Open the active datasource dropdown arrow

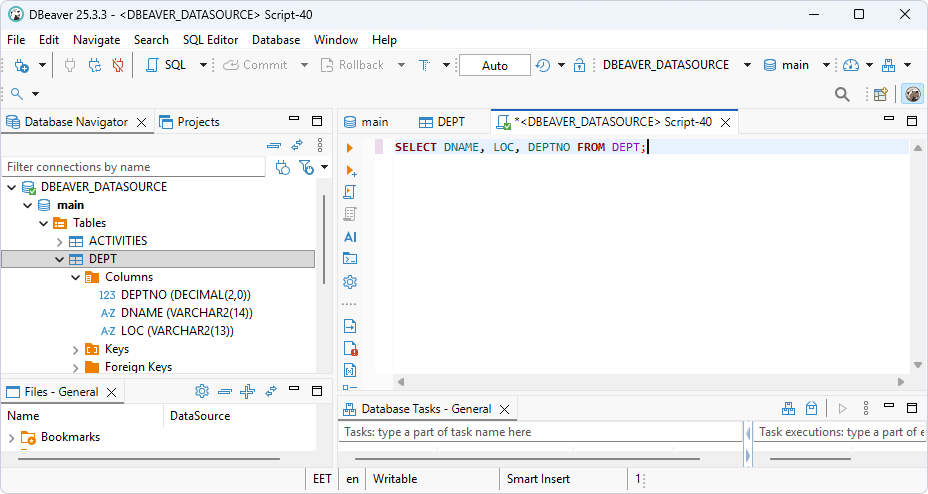point(747,65)
